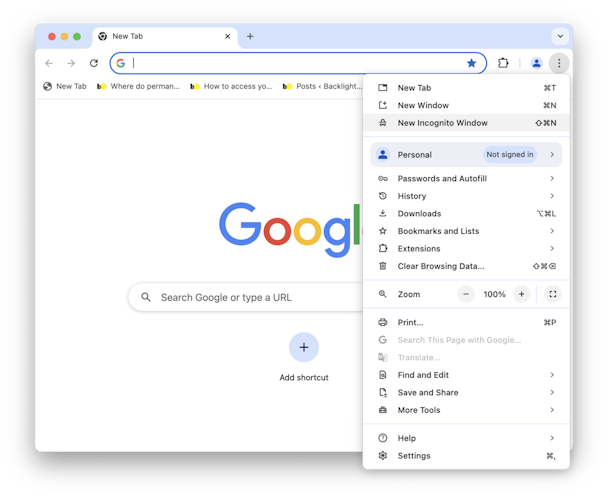The image size is (608, 498).
Task: Expand the Passwords and Autofill chevron
Action: pos(552,178)
